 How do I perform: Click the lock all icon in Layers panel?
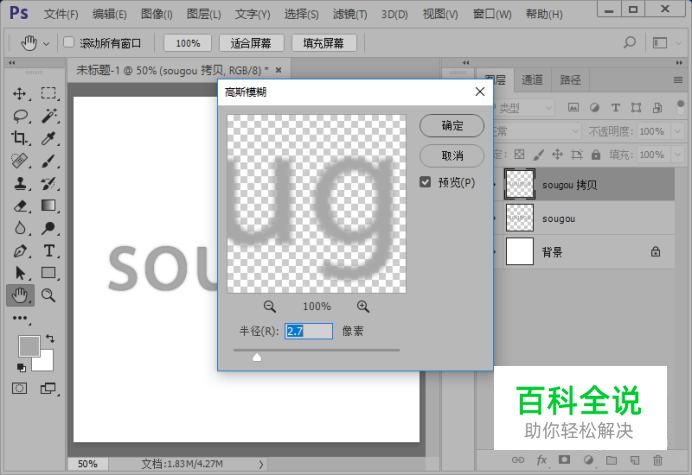click(596, 155)
